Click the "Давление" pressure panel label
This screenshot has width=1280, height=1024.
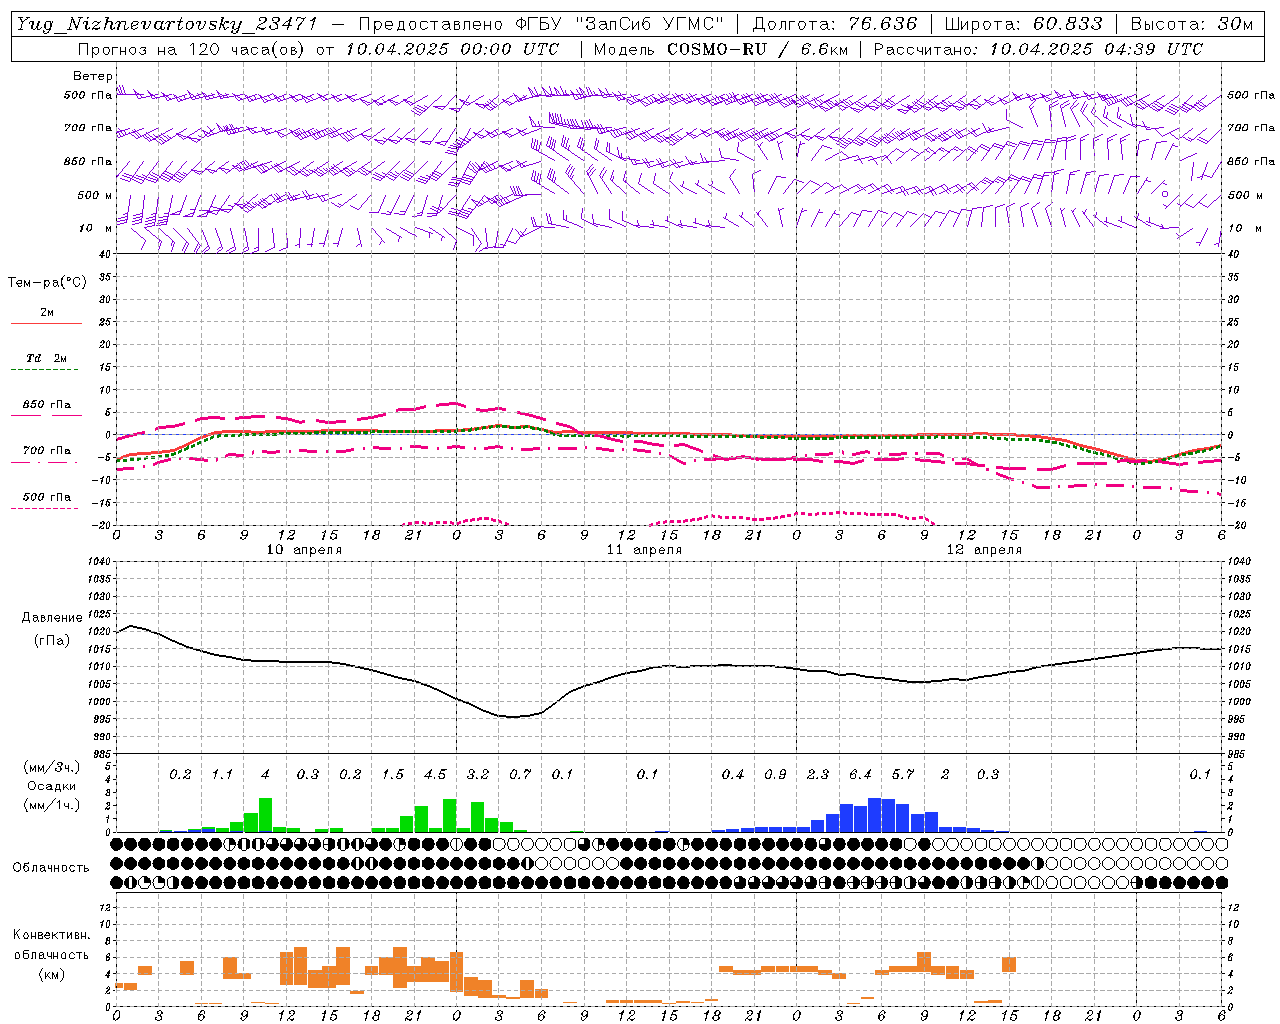[52, 618]
